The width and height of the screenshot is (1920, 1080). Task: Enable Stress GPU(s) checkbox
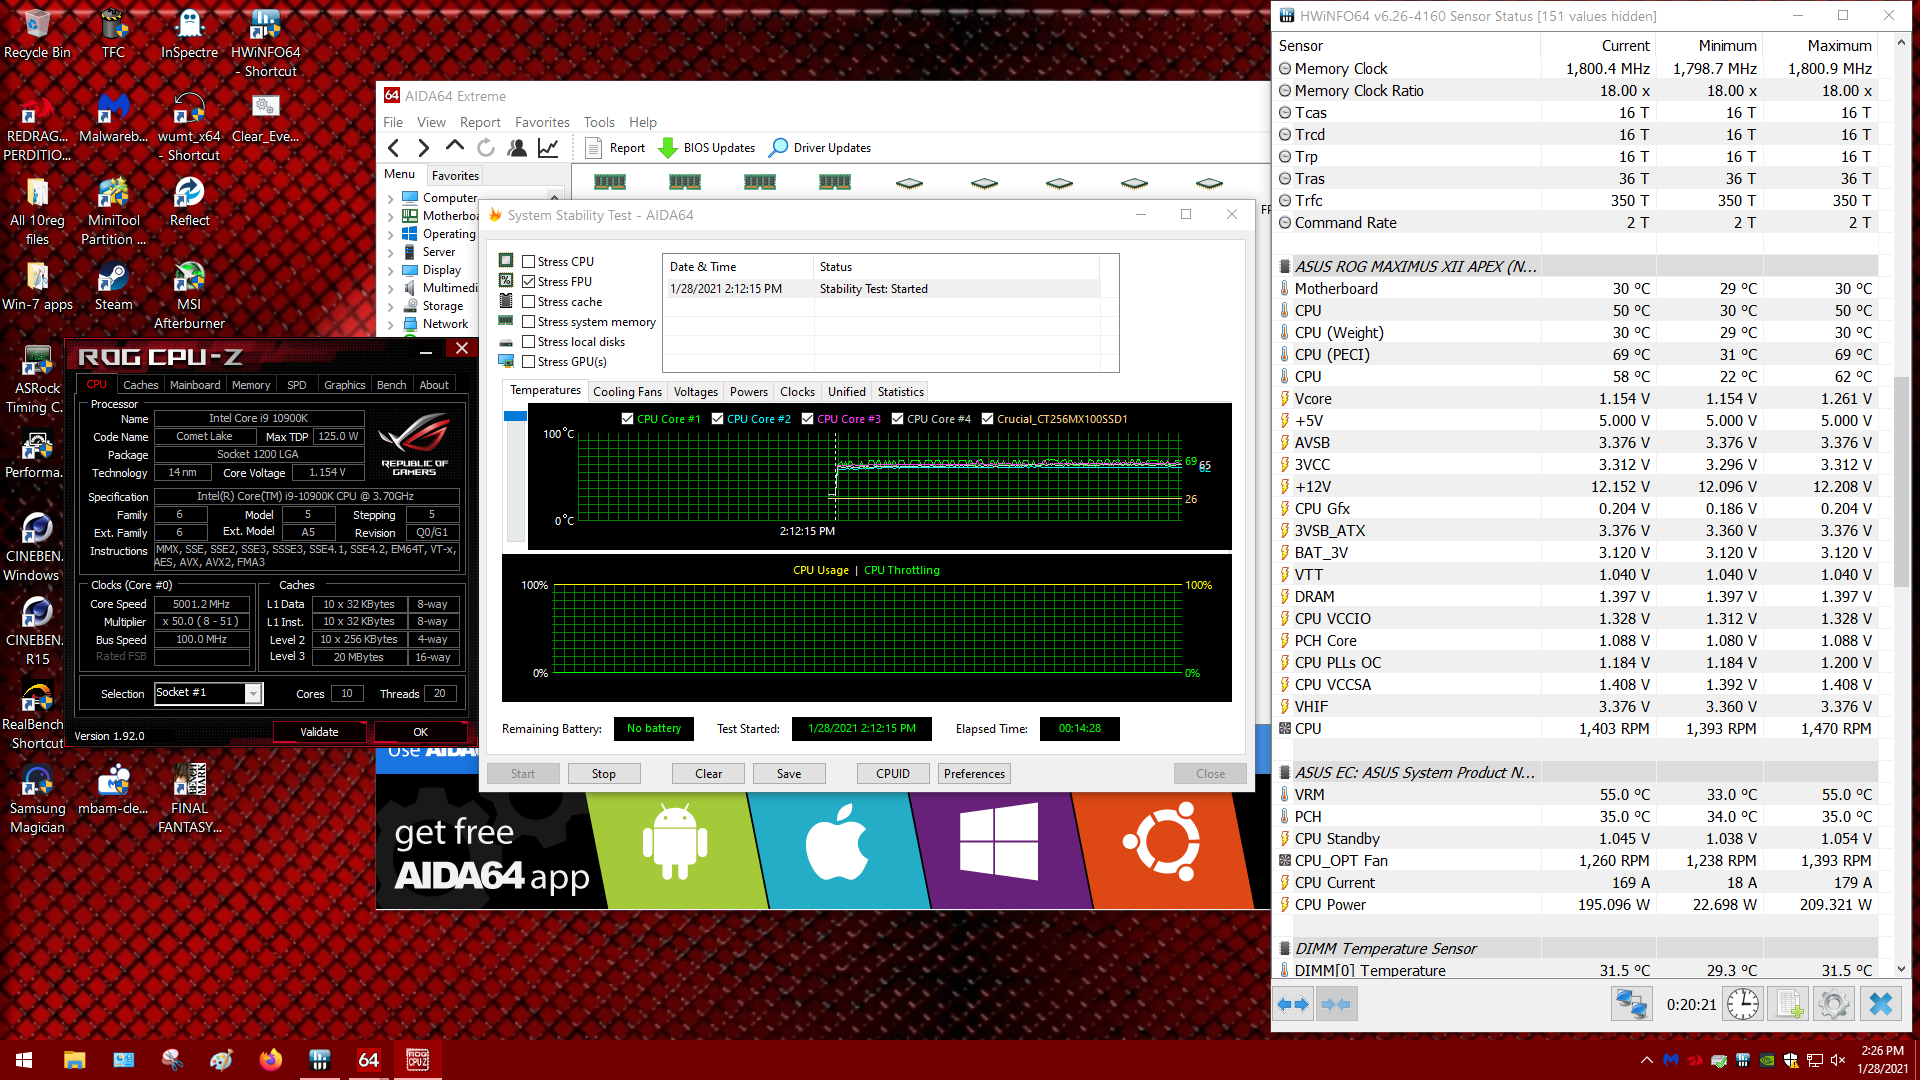(x=529, y=362)
